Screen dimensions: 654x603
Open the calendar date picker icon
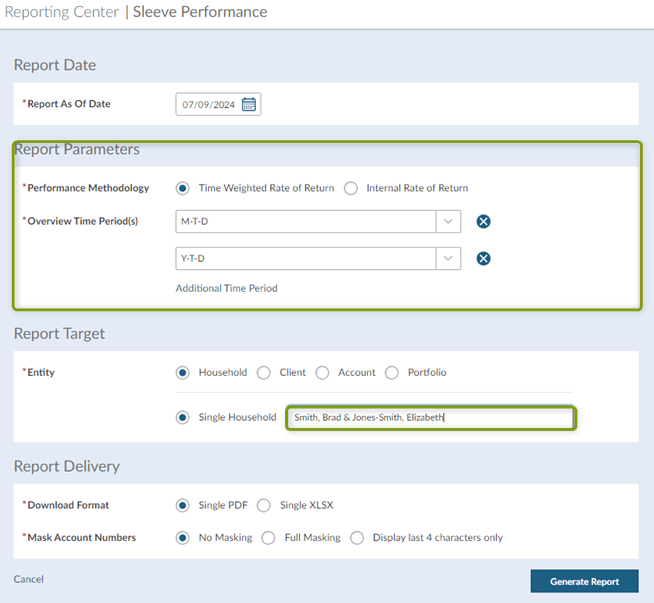click(249, 104)
